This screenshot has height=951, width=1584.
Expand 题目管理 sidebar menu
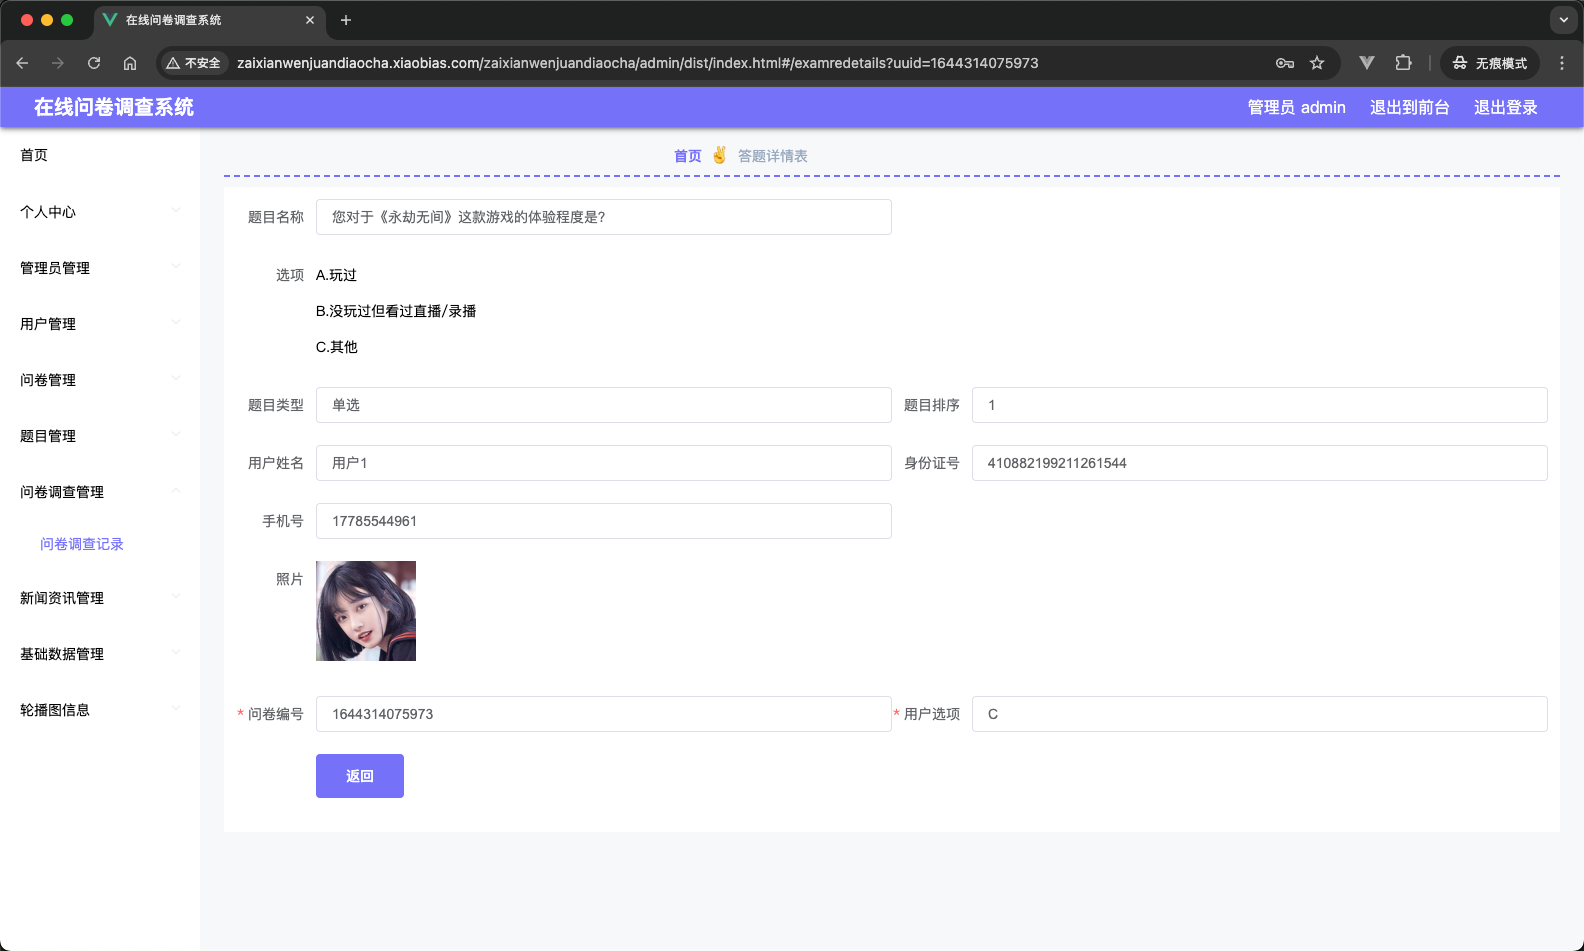[x=100, y=436]
